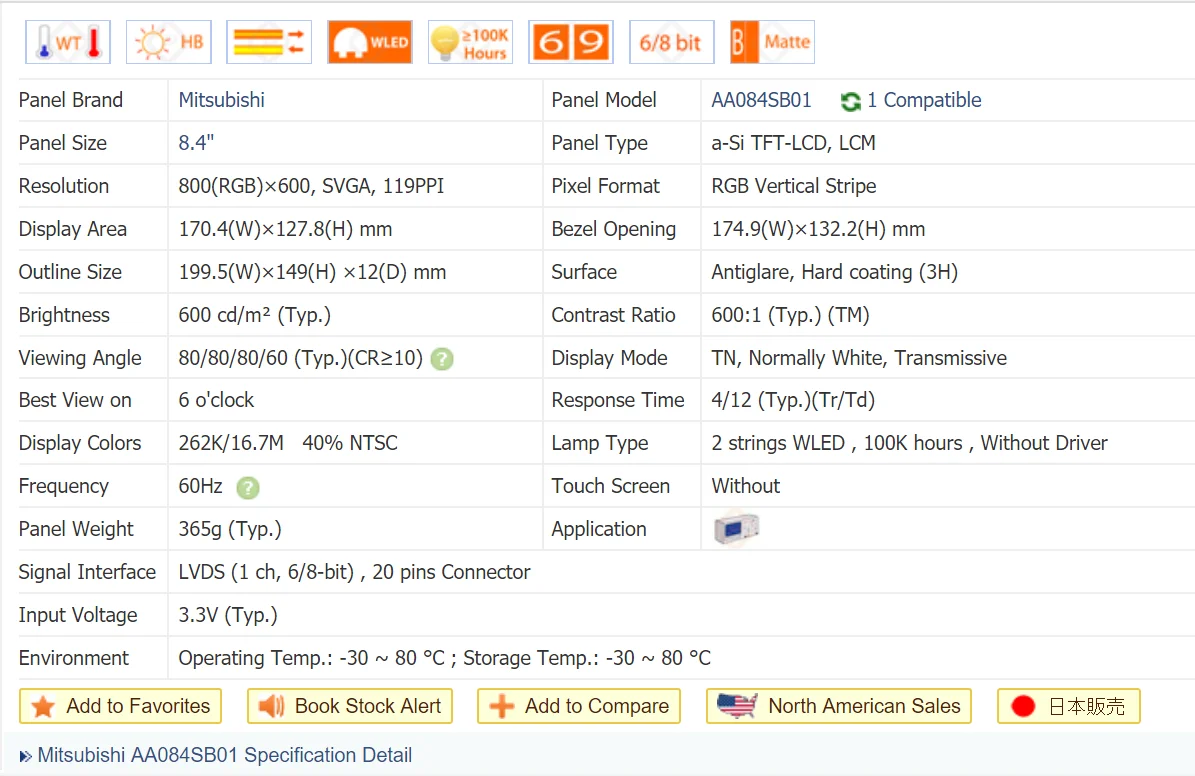Click the red Japan flag circle icon
The image size is (1195, 776).
pos(1023,706)
